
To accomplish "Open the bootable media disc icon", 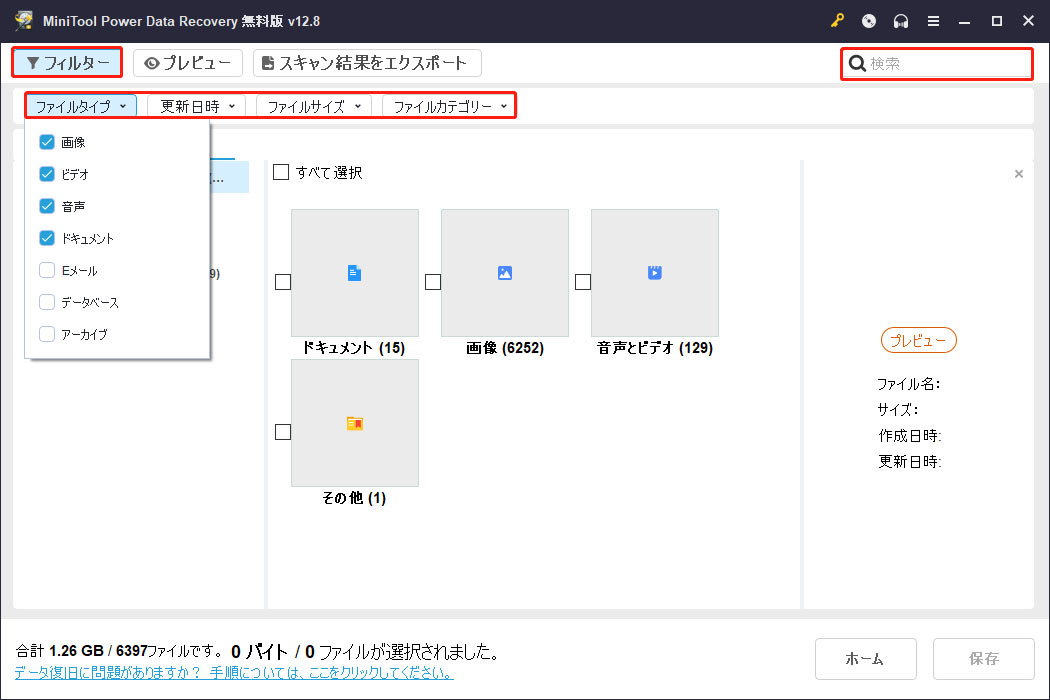I will (x=868, y=20).
